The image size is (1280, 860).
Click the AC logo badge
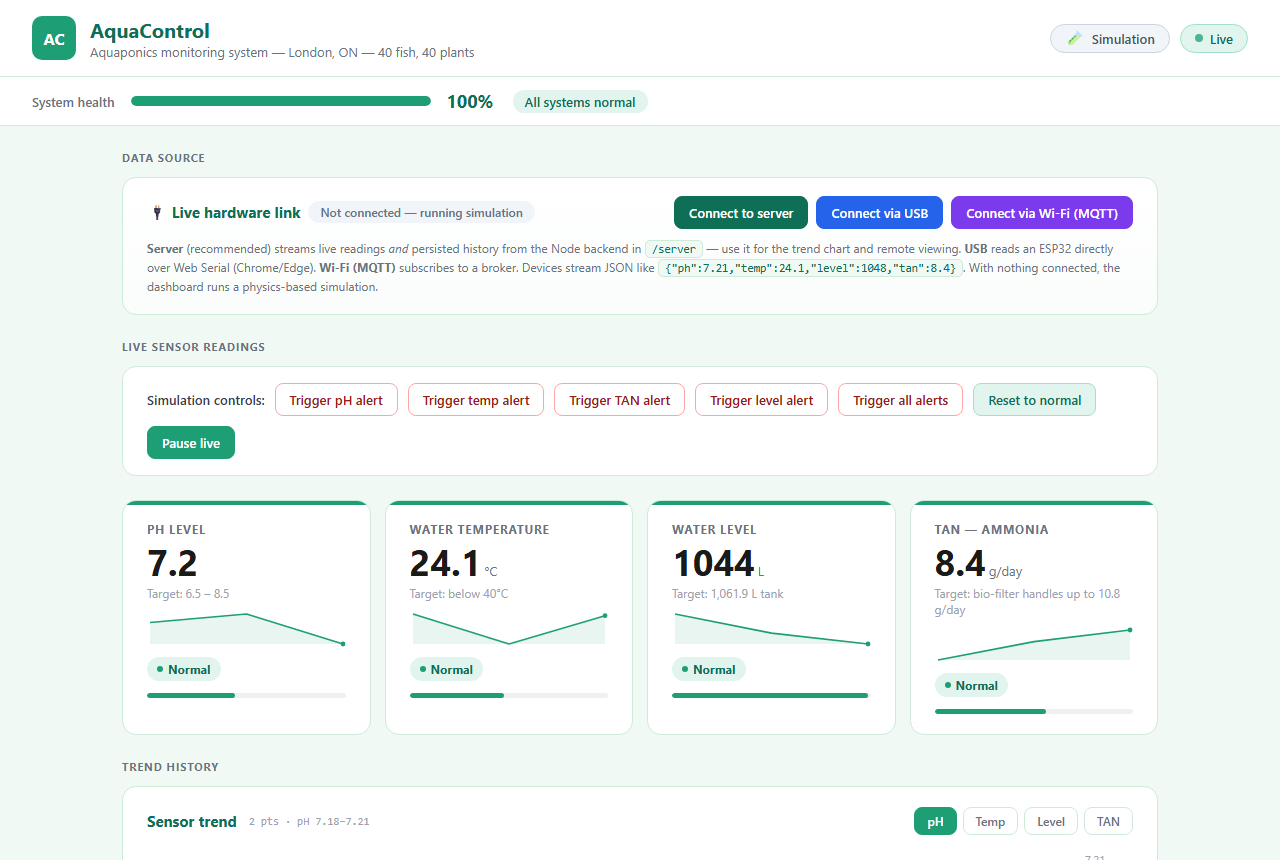[x=54, y=38]
